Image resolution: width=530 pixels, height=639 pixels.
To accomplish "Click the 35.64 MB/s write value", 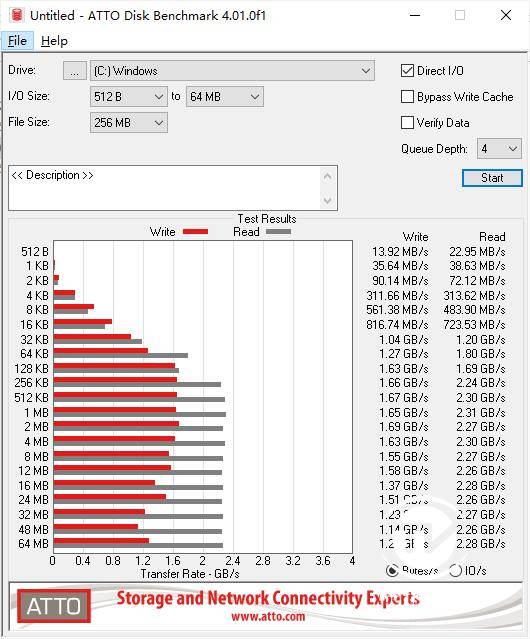I will (x=400, y=266).
